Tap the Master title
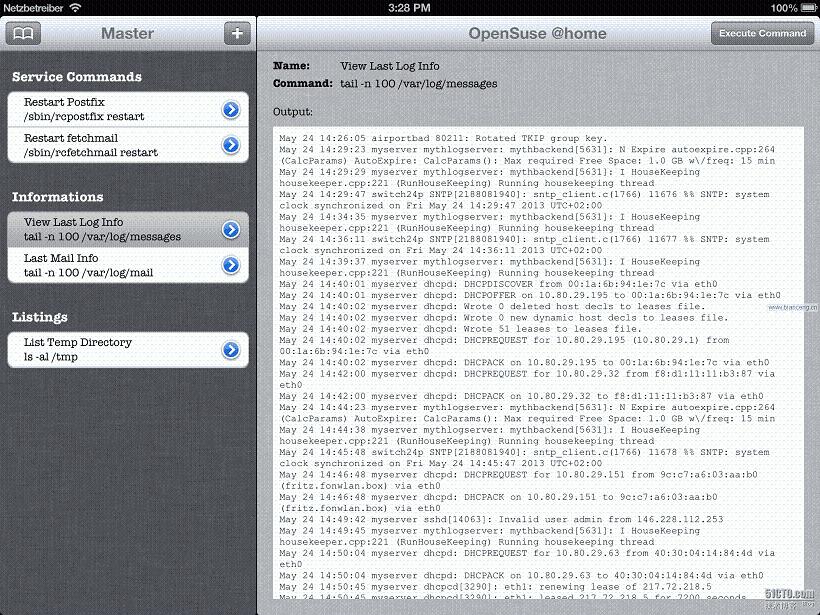This screenshot has height=615, width=820. [128, 33]
